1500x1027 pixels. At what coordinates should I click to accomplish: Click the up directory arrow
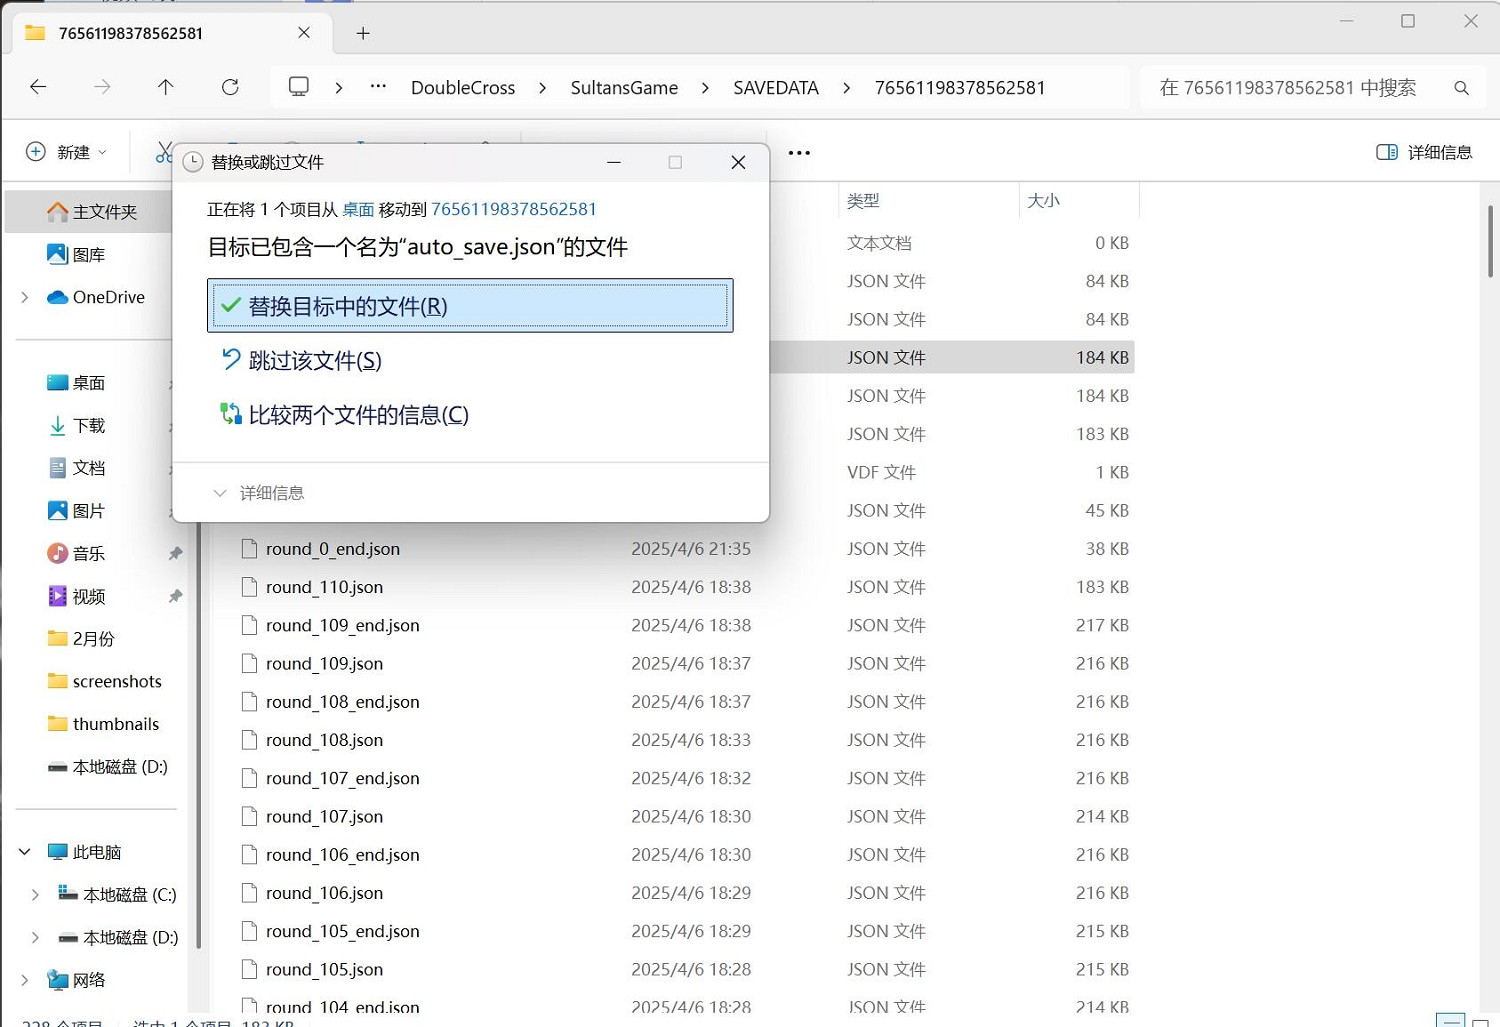[166, 87]
